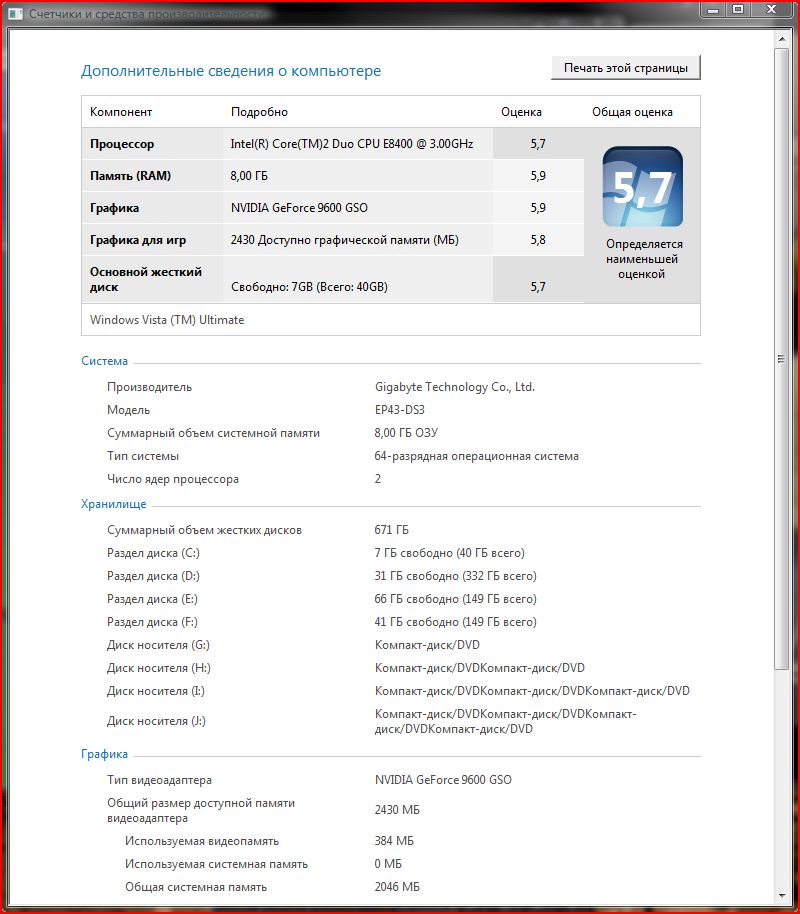Click the 'Подробно' column header

tap(259, 112)
